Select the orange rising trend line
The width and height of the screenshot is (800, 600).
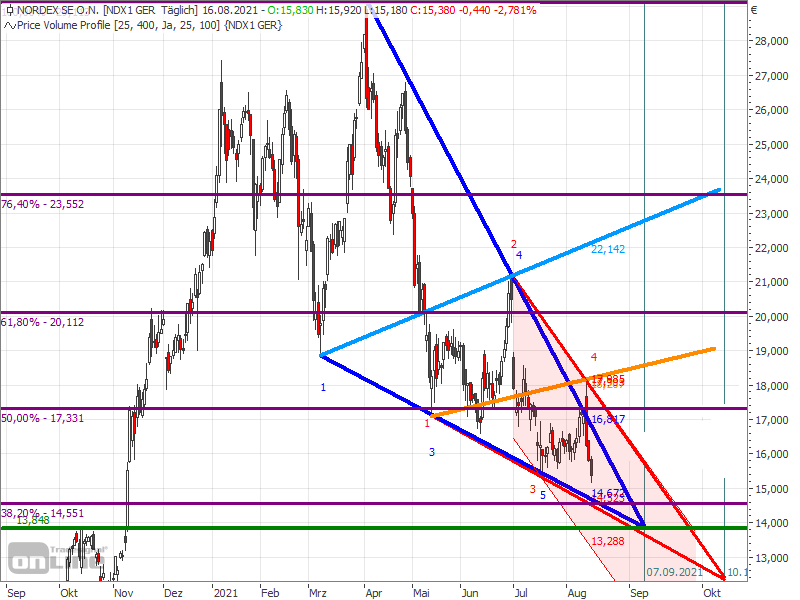pos(573,383)
